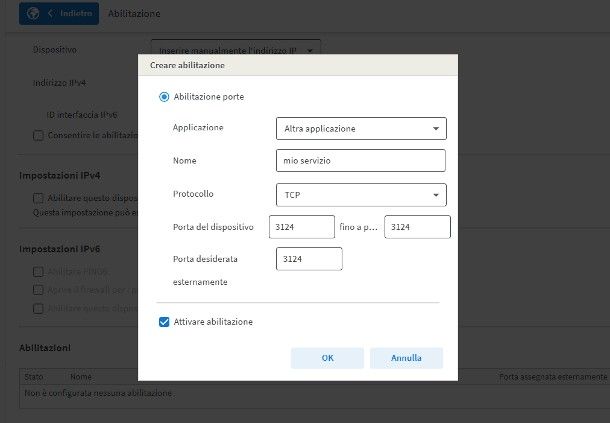This screenshot has width=610, height=423.
Task: Expand the Protocollo TCP dropdown
Action: (x=360, y=194)
